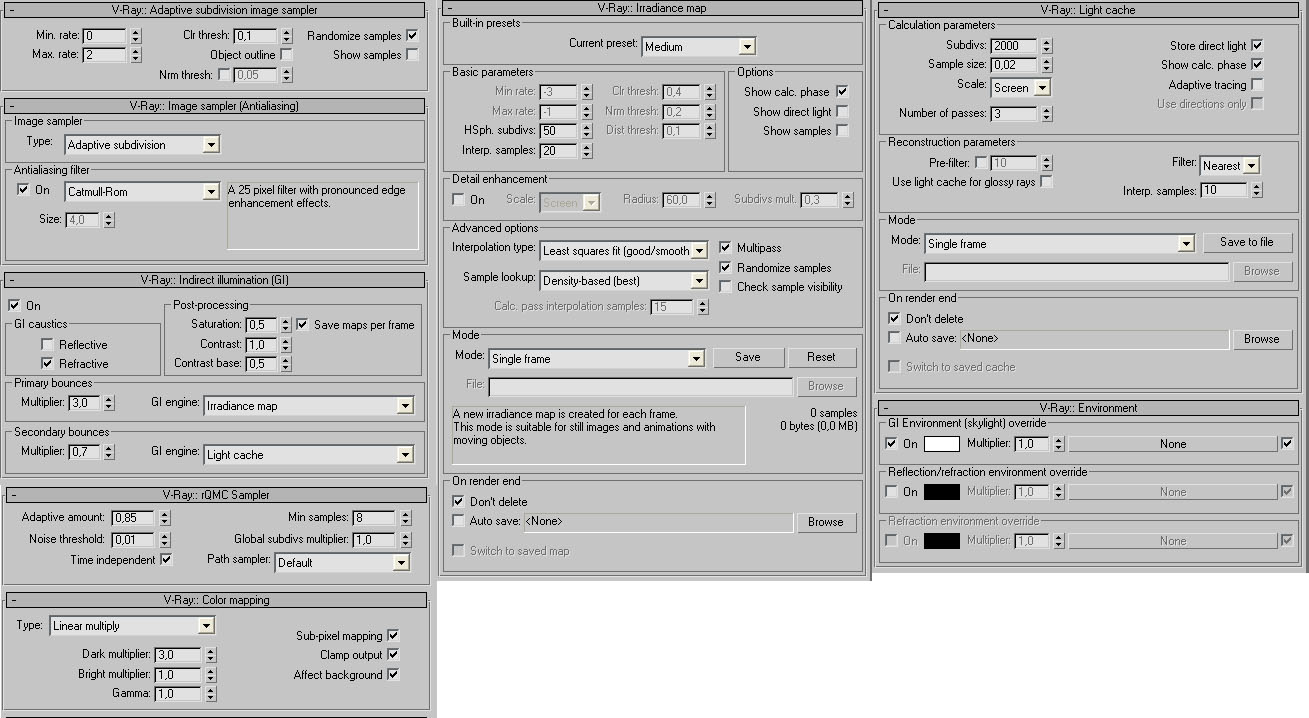Enable Reflection/refraction environment override On
The image size is (1309, 718).
pyautogui.click(x=892, y=492)
